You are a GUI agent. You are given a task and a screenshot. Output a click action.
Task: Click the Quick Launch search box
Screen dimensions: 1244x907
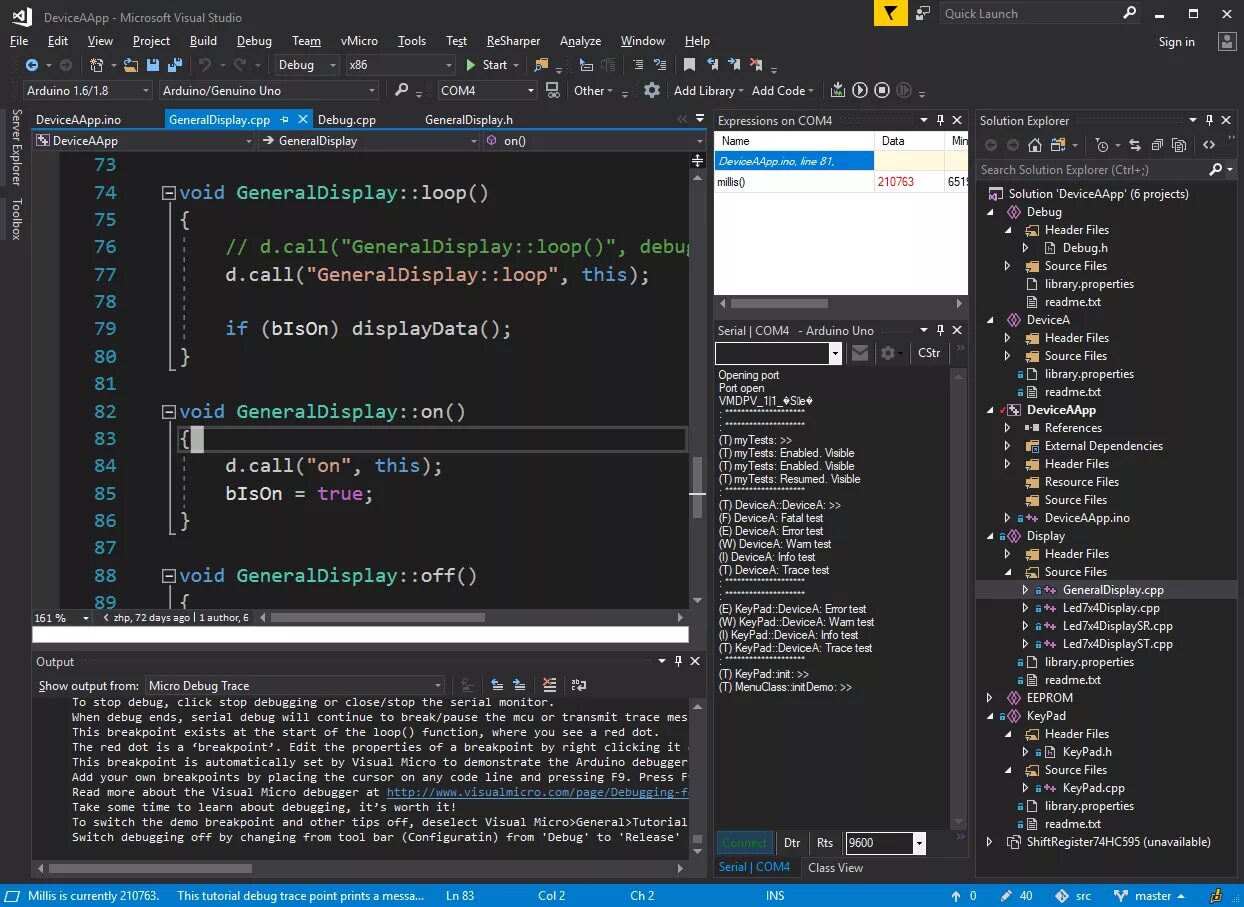[x=1040, y=14]
